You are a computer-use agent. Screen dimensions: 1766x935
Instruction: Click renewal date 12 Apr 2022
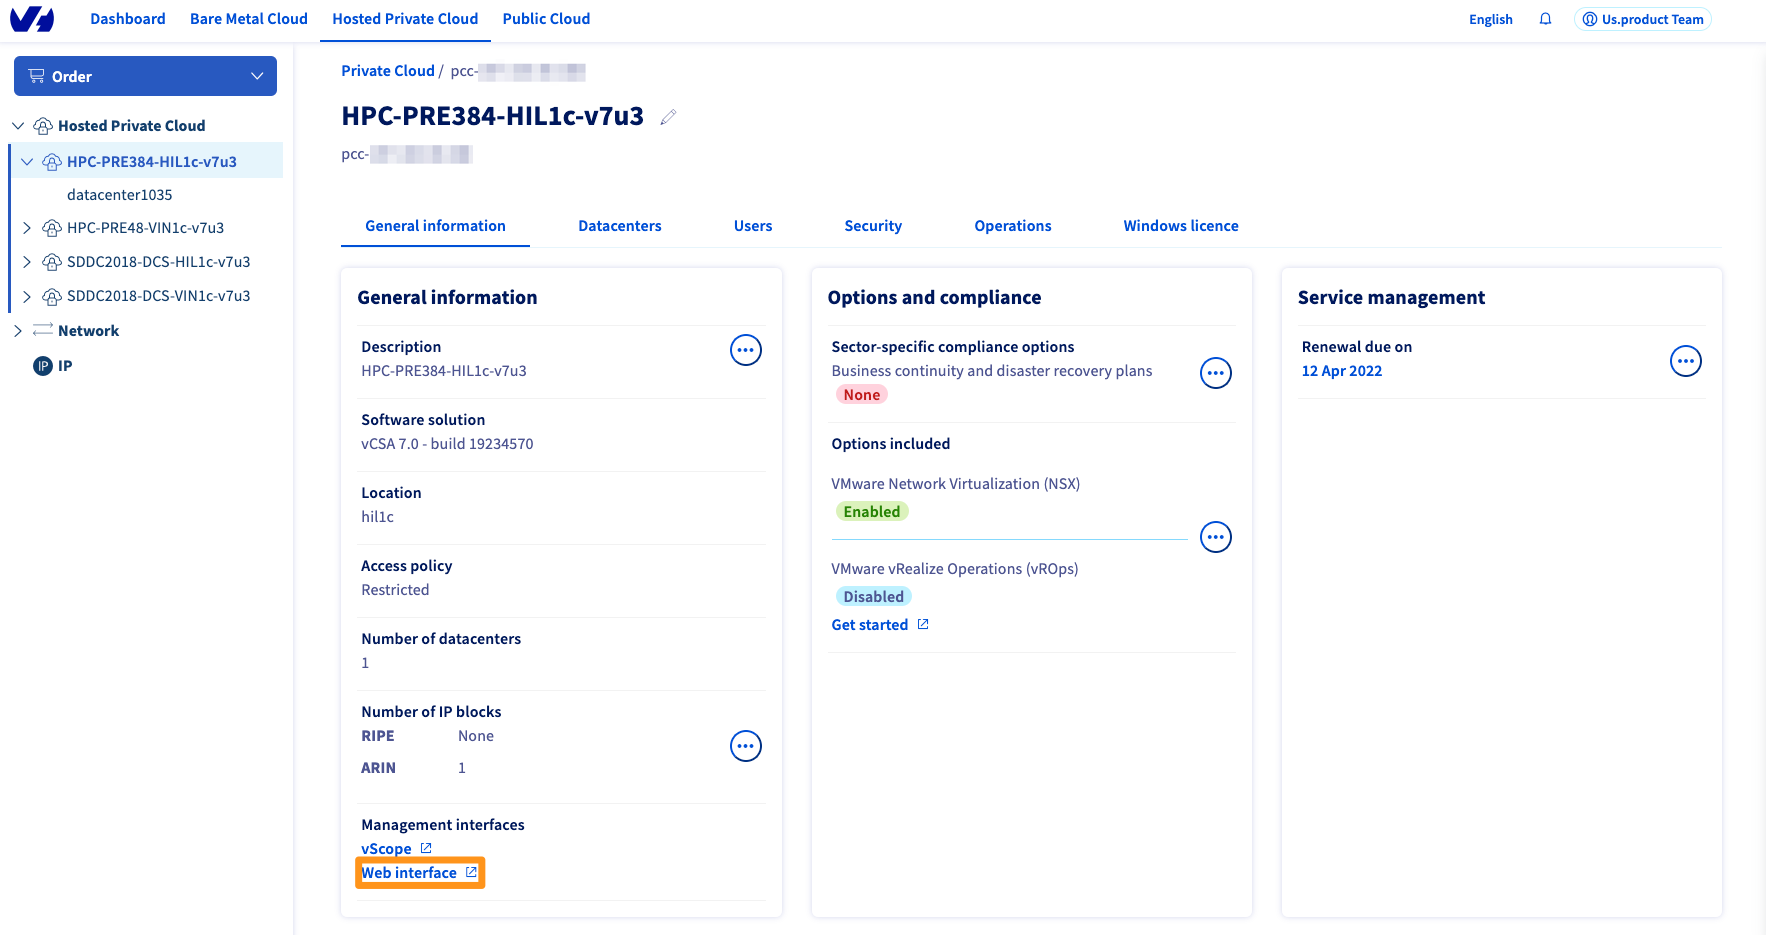click(1342, 371)
